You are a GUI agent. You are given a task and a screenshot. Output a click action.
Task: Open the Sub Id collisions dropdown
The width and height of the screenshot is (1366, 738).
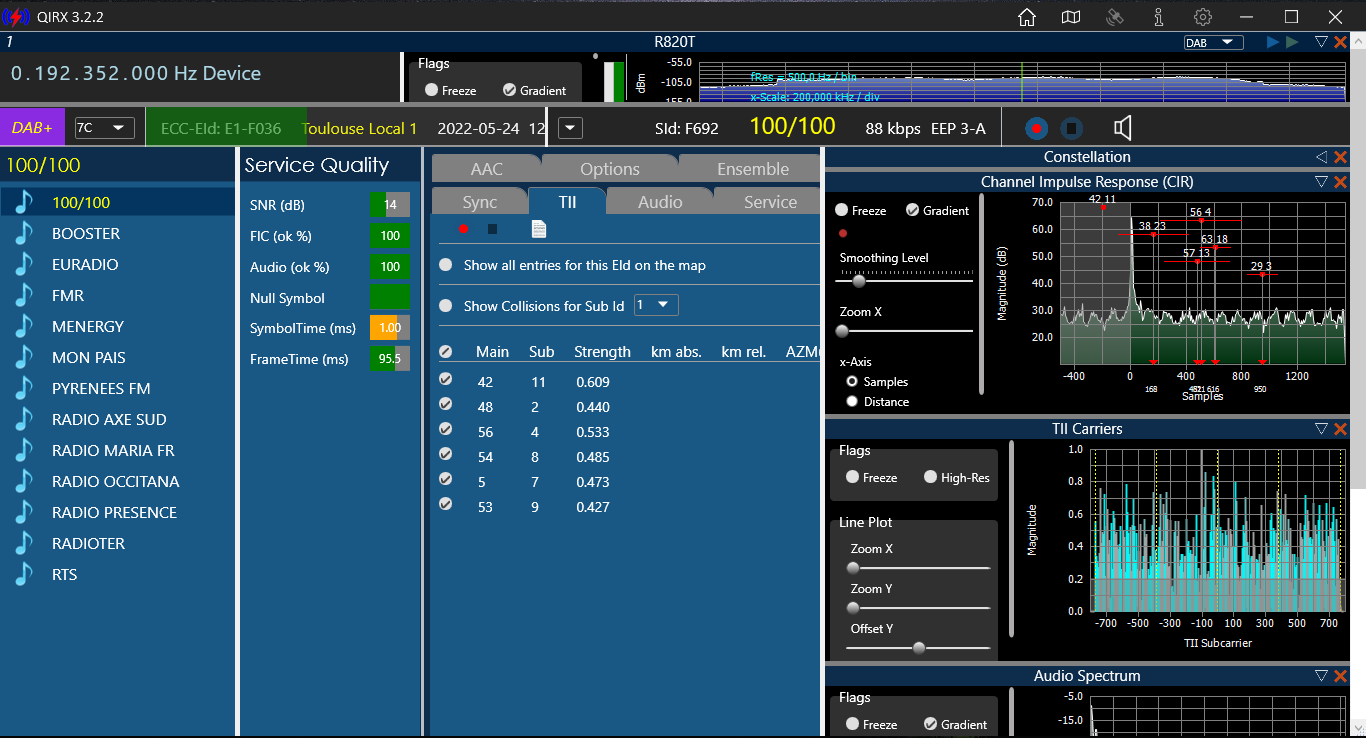[656, 305]
